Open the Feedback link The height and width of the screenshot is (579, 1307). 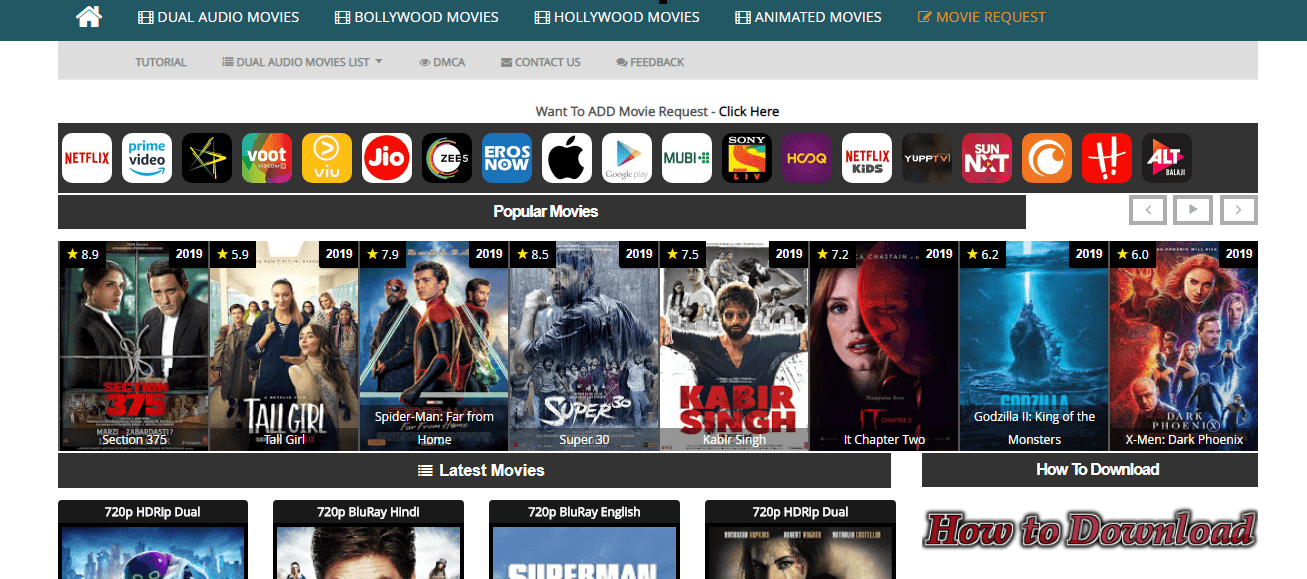[650, 62]
